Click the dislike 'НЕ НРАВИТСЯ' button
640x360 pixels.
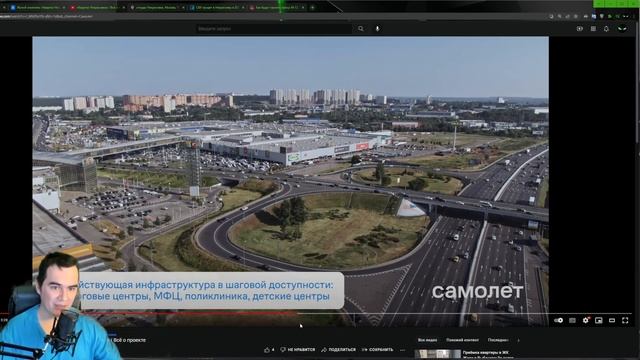298,350
